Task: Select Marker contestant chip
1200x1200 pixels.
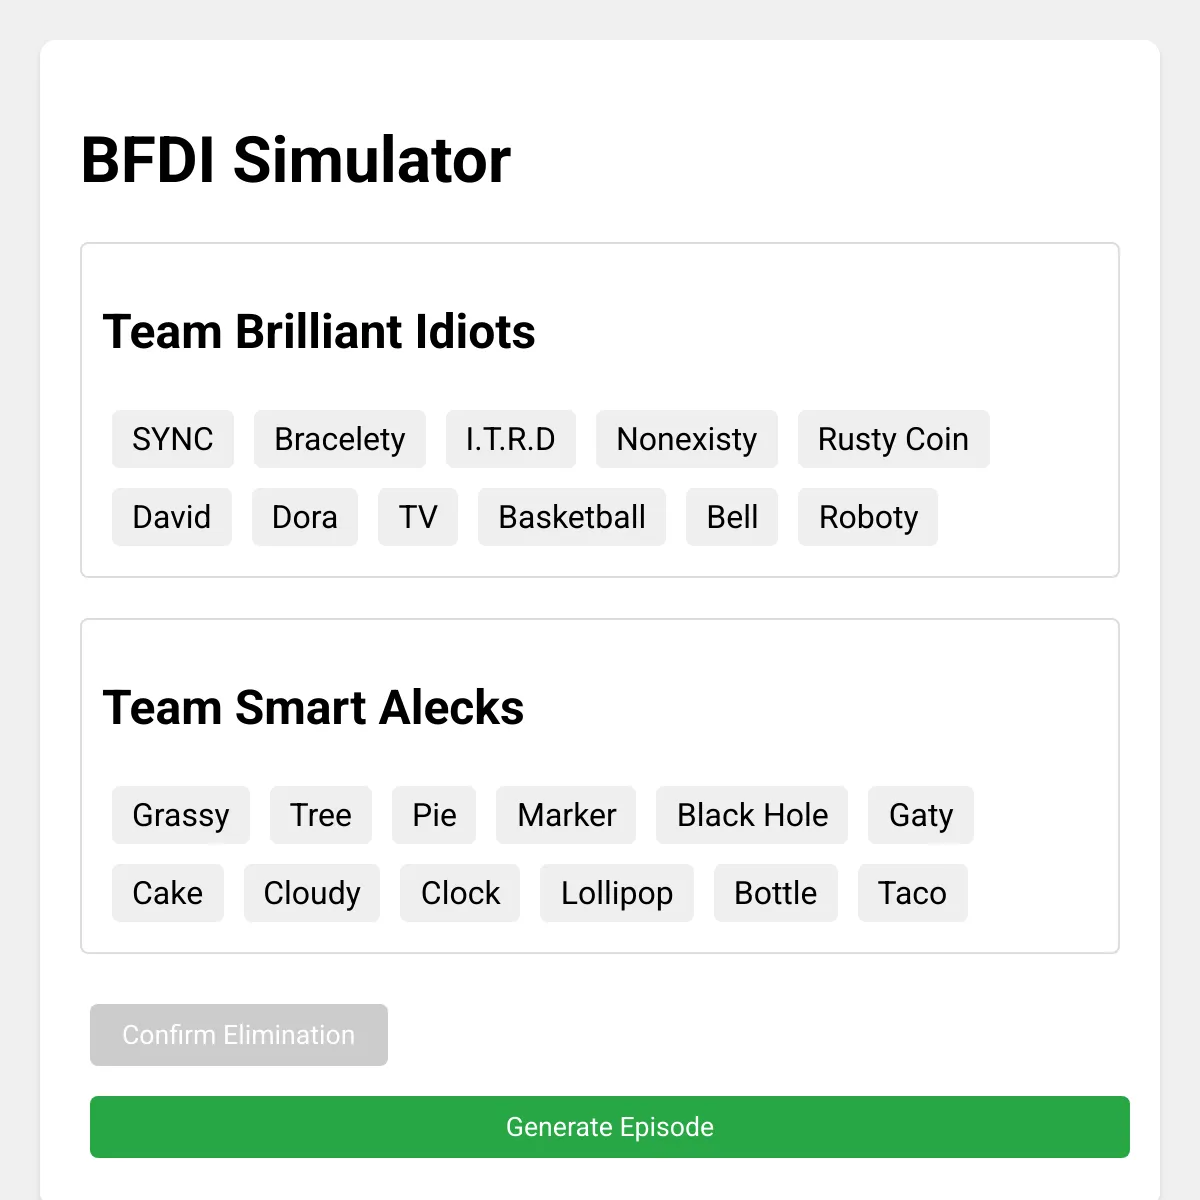Action: click(x=565, y=815)
